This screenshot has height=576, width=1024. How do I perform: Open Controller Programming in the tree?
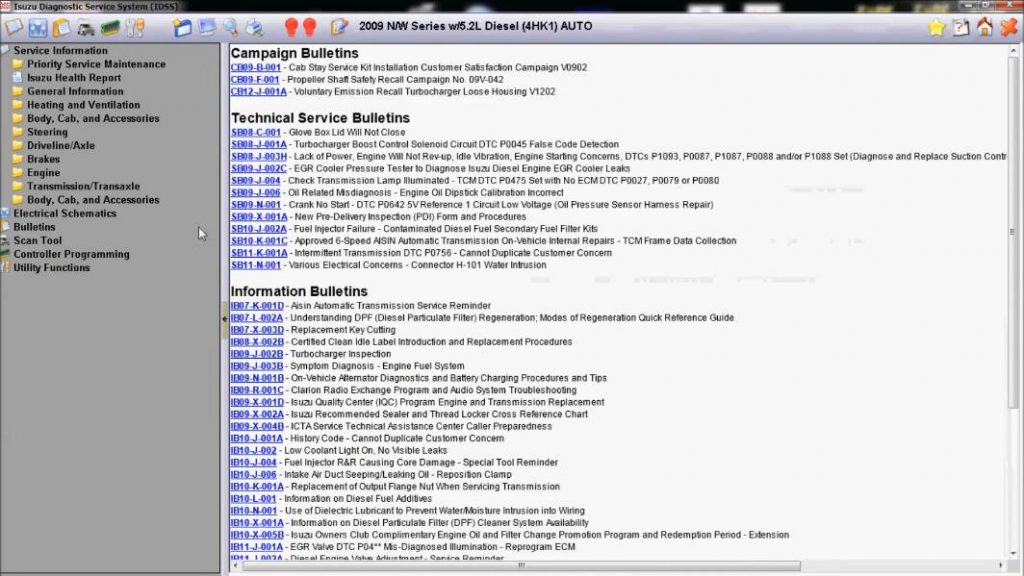pyautogui.click(x=71, y=255)
